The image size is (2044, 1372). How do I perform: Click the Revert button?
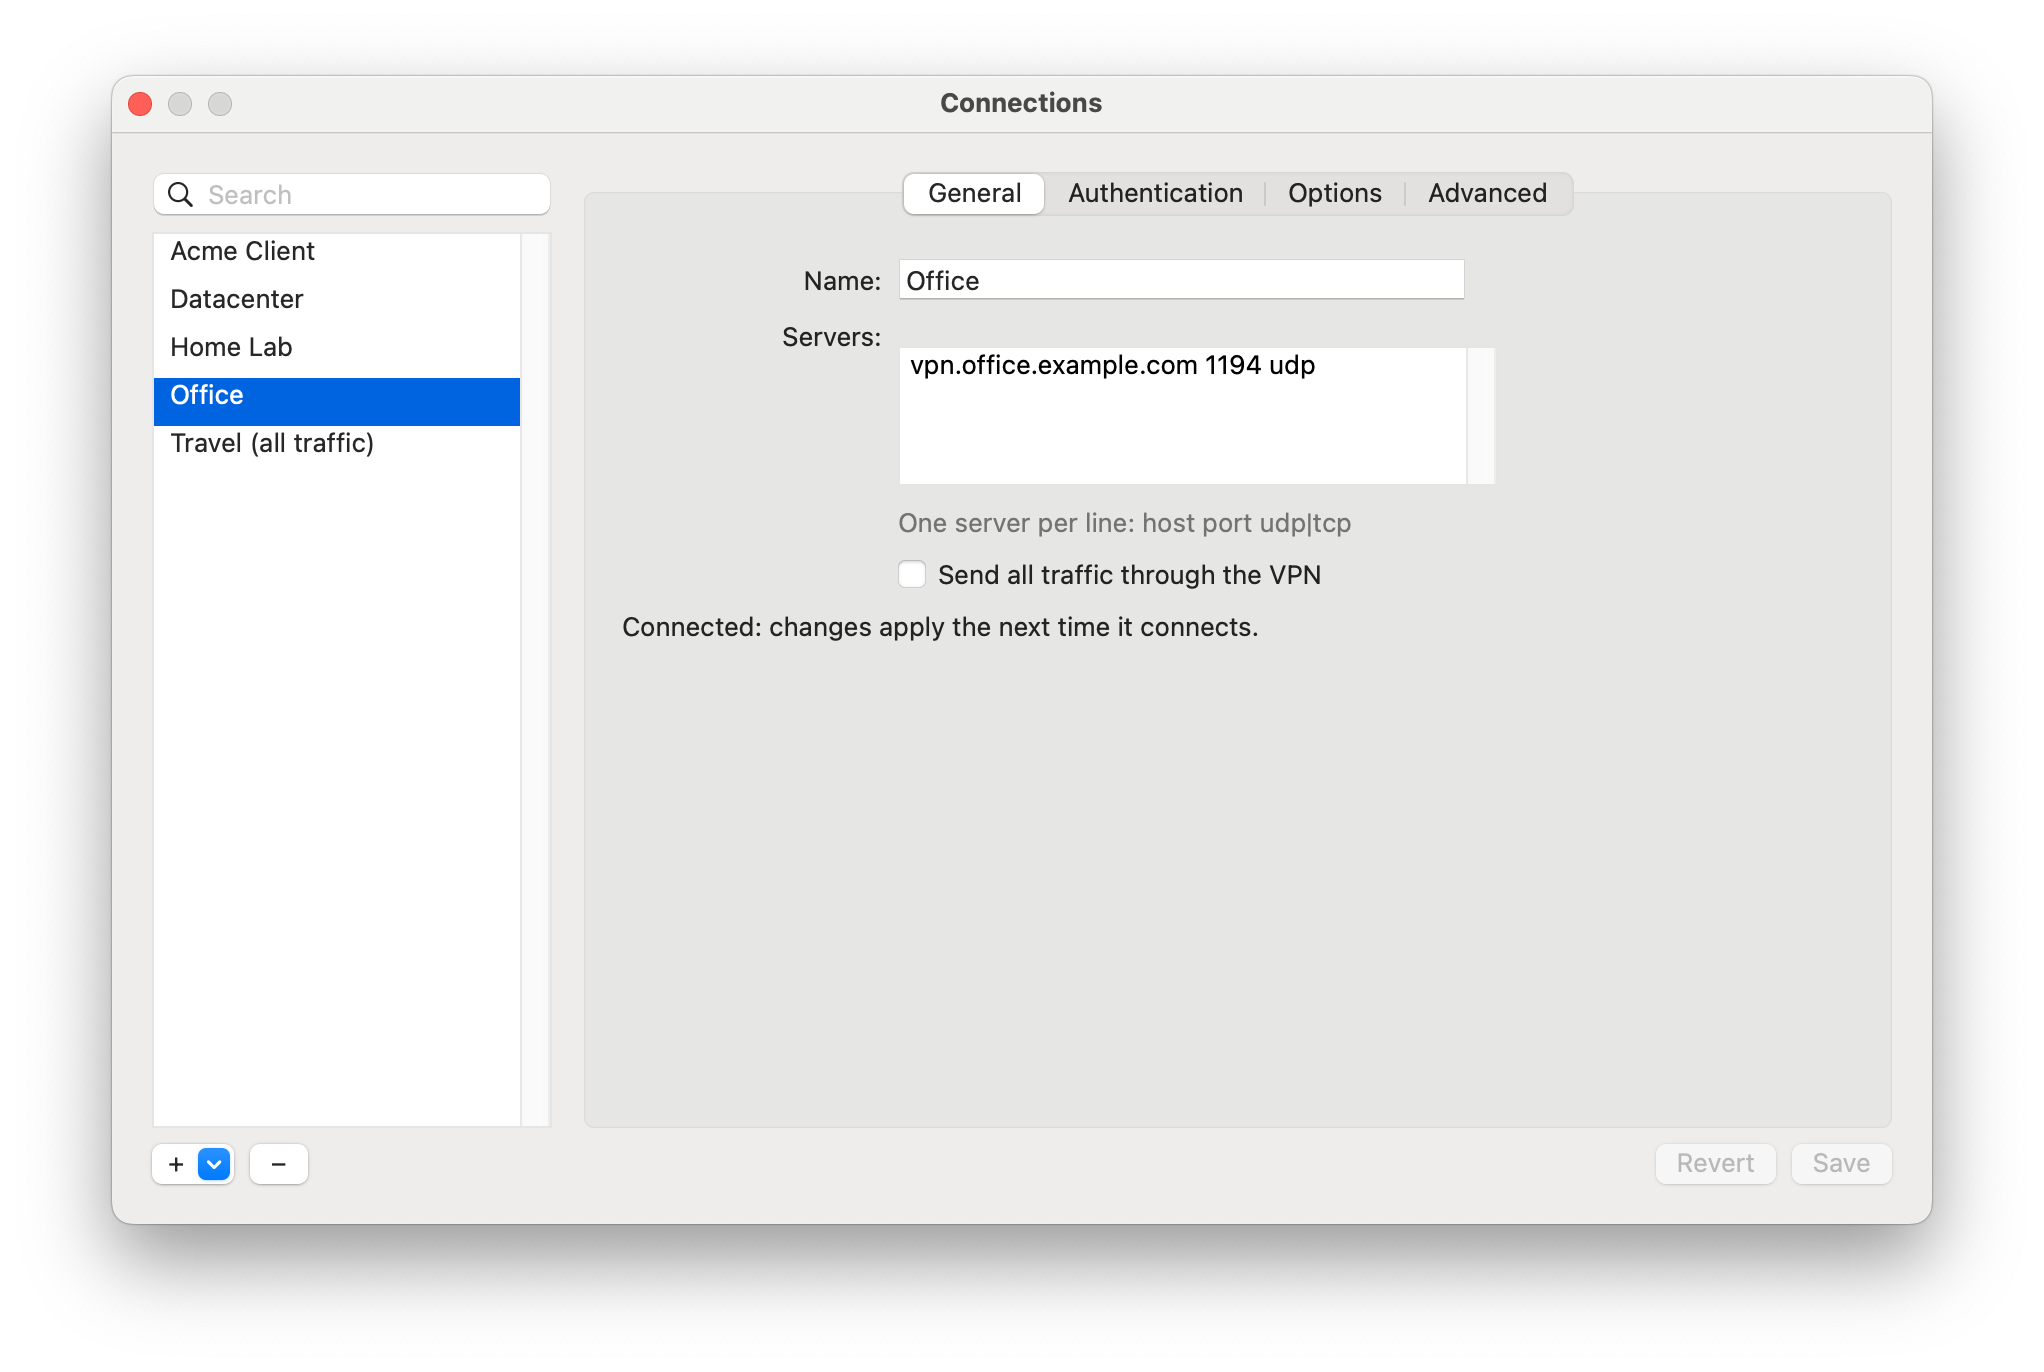click(x=1715, y=1163)
